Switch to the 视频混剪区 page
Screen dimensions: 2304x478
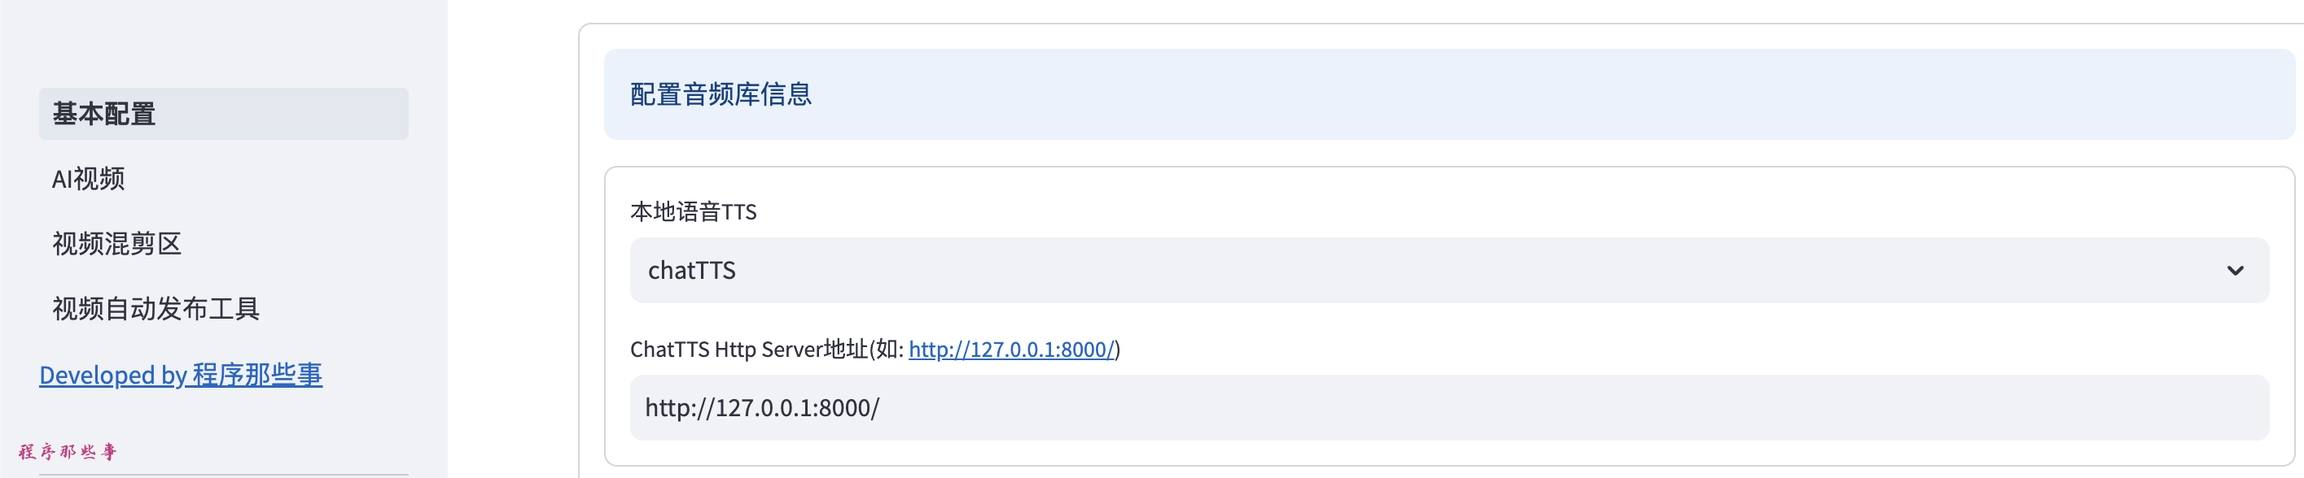pos(117,244)
